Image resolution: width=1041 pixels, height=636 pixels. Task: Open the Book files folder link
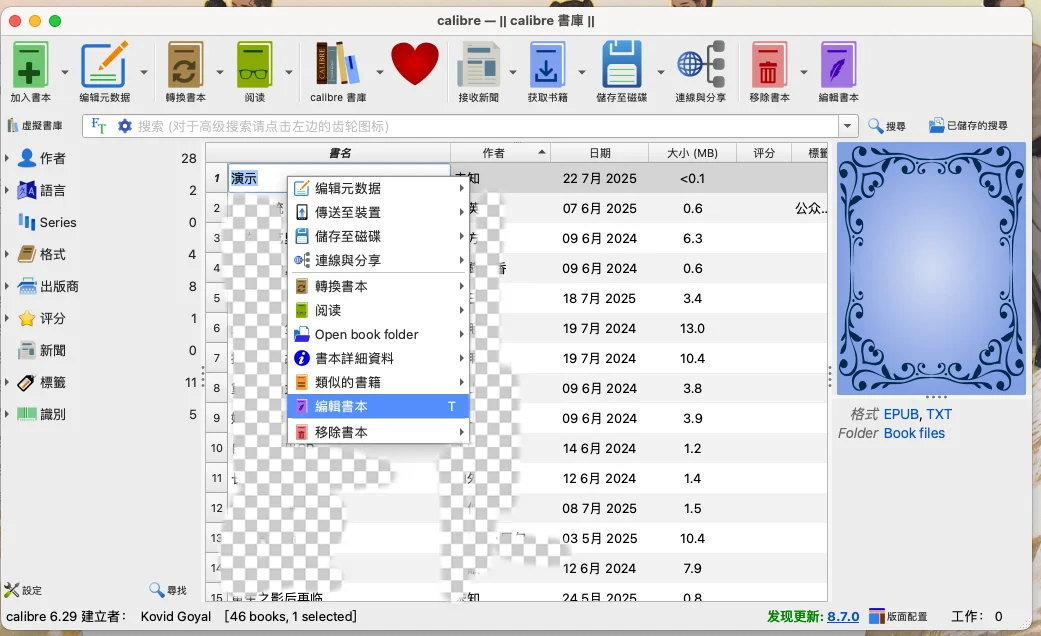914,434
